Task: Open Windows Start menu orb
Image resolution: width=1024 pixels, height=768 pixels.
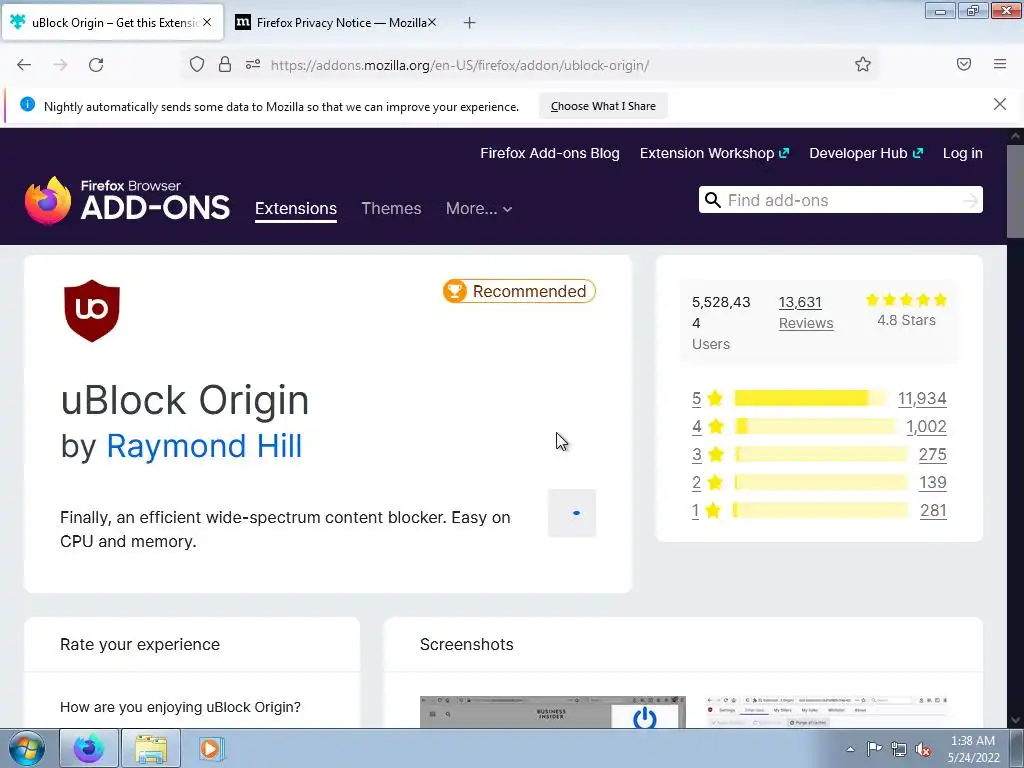Action: [27, 748]
